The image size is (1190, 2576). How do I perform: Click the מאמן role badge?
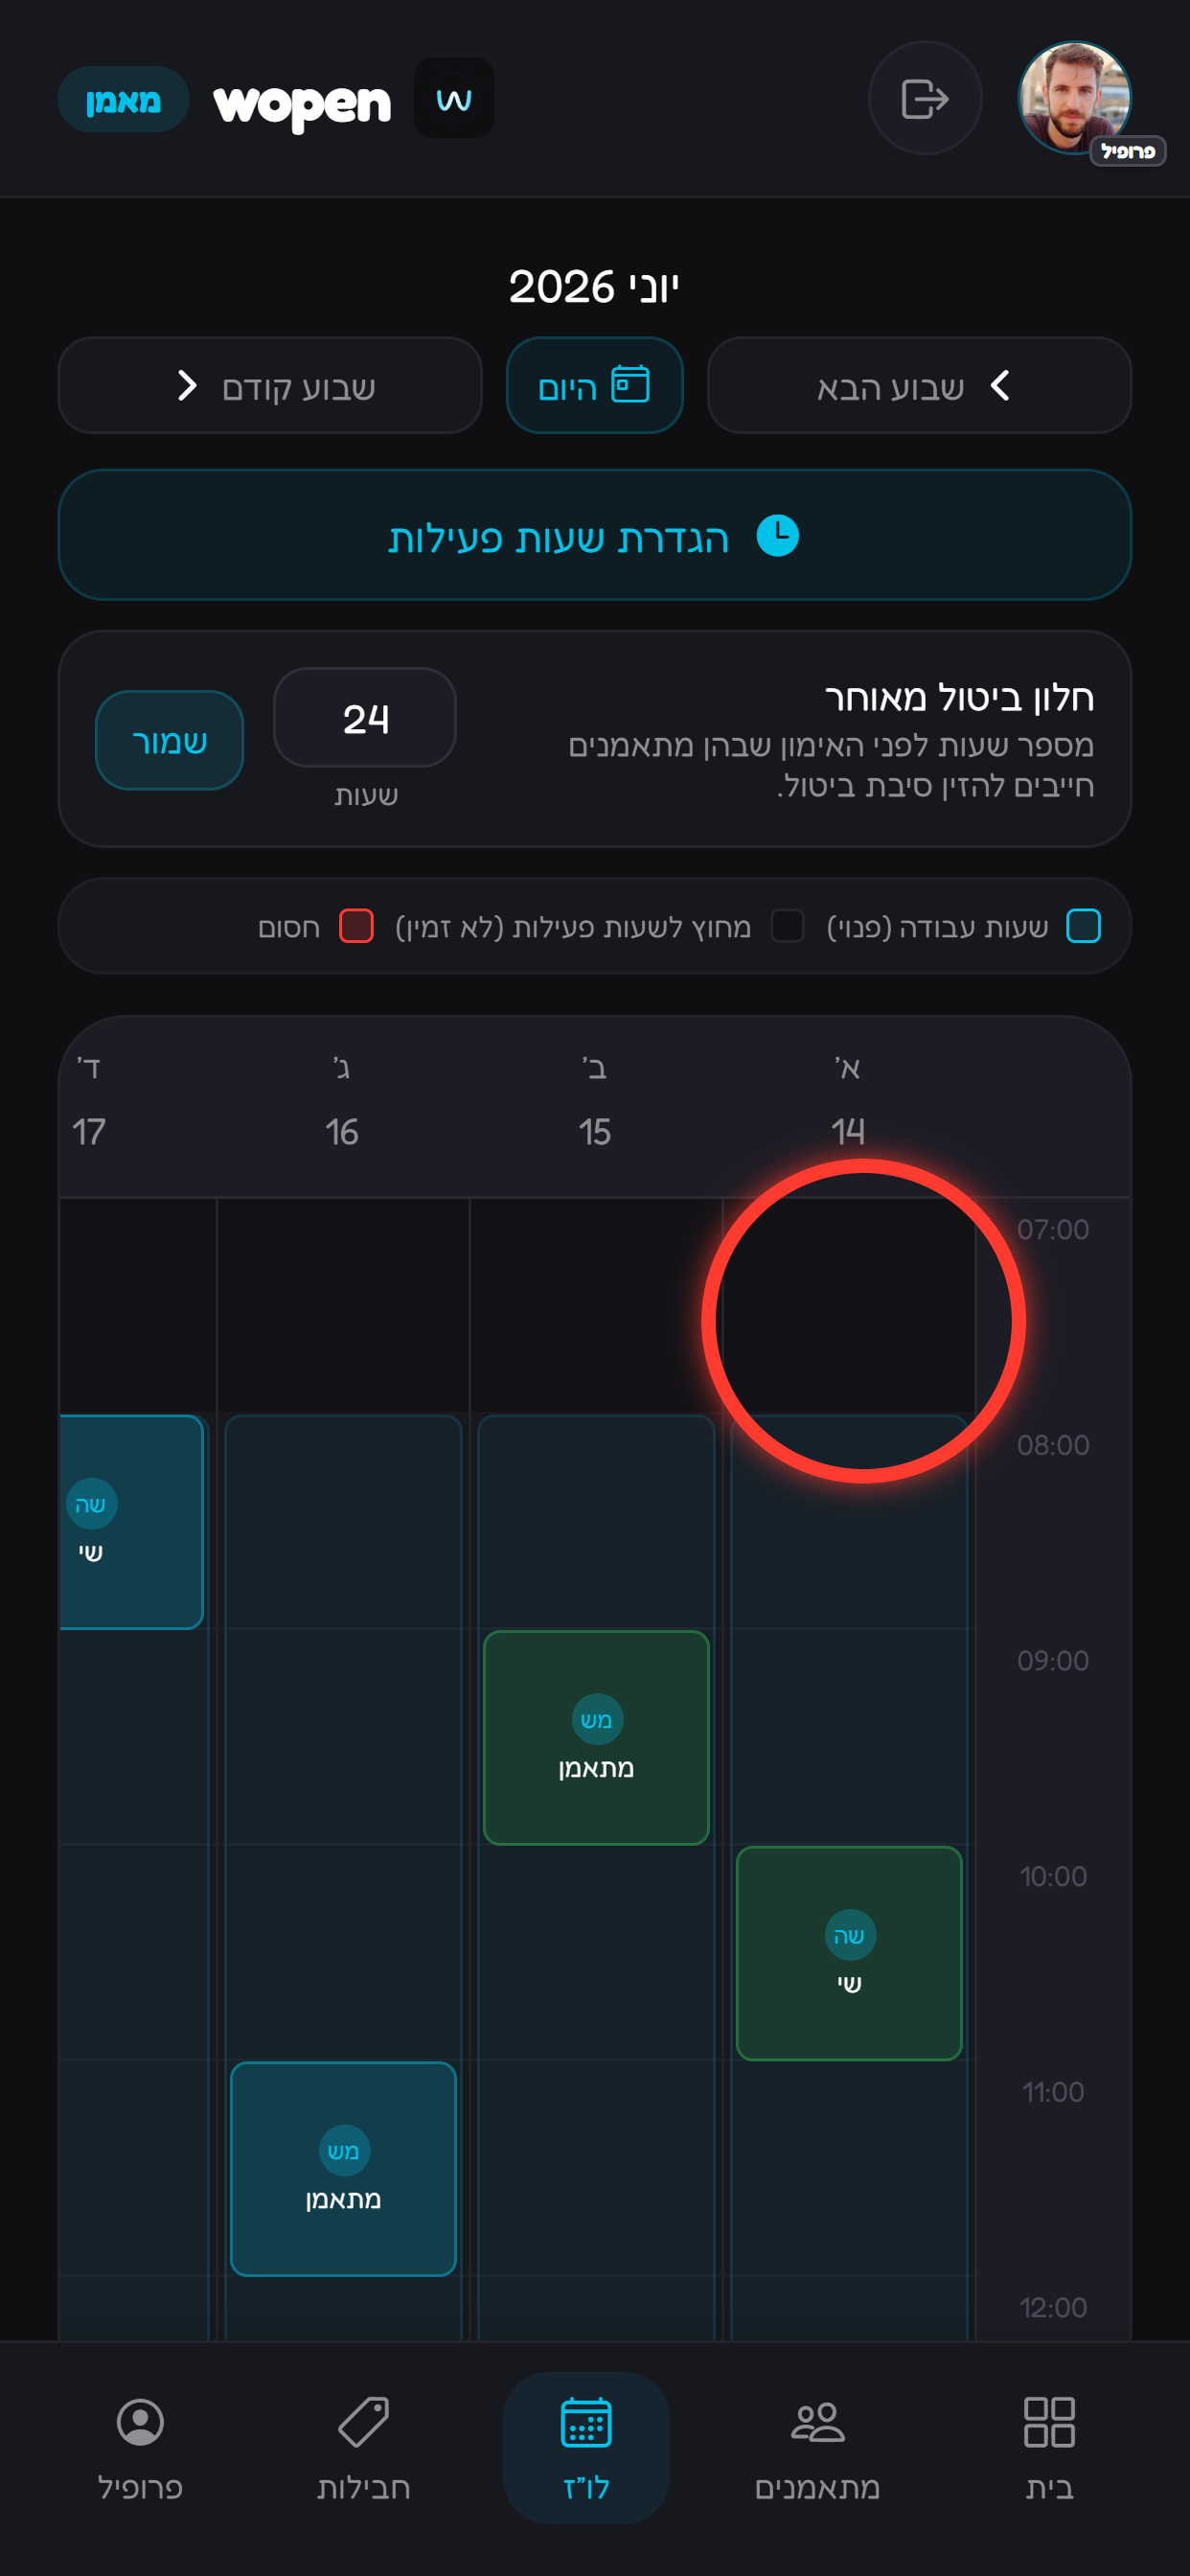(123, 99)
